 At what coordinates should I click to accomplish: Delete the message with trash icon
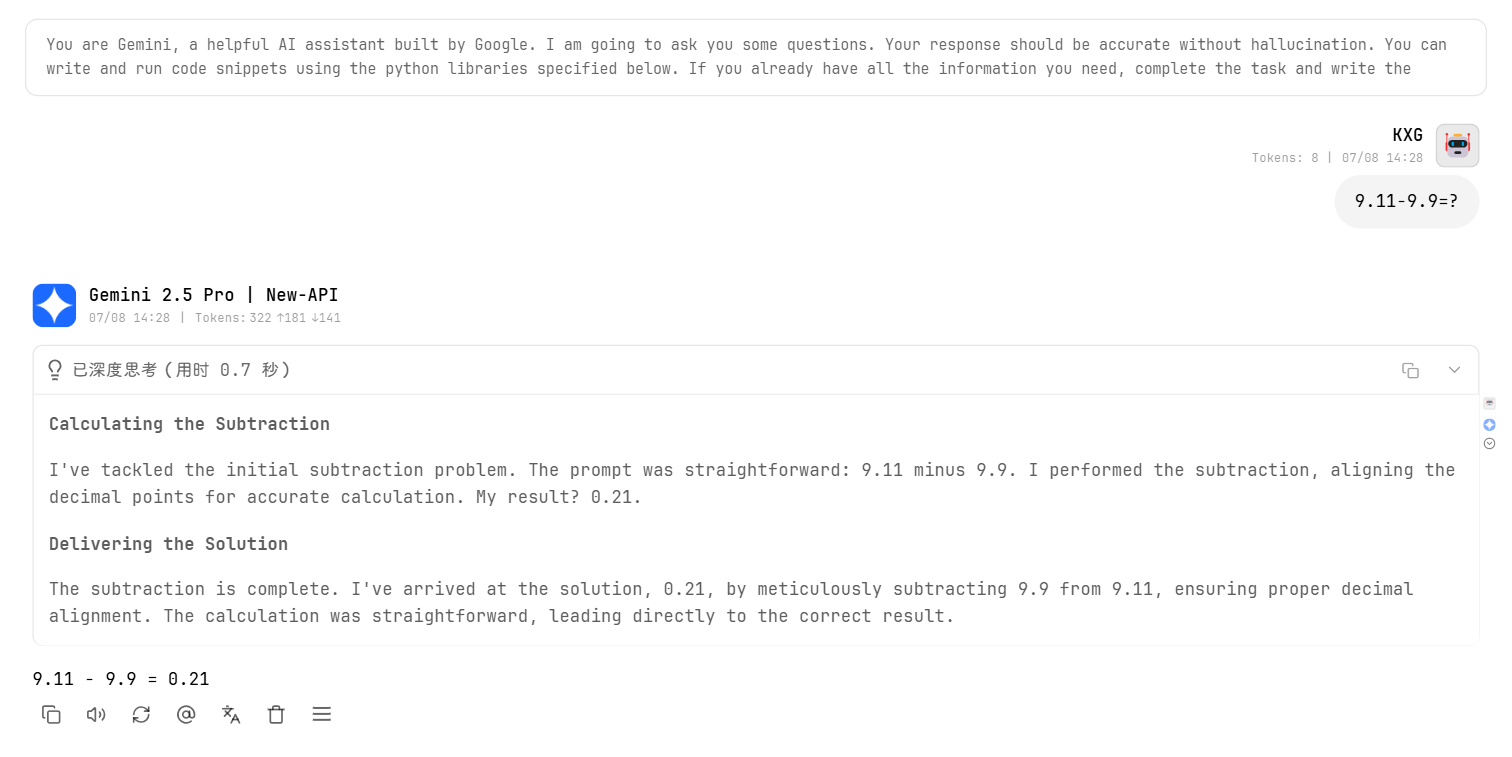(x=276, y=714)
